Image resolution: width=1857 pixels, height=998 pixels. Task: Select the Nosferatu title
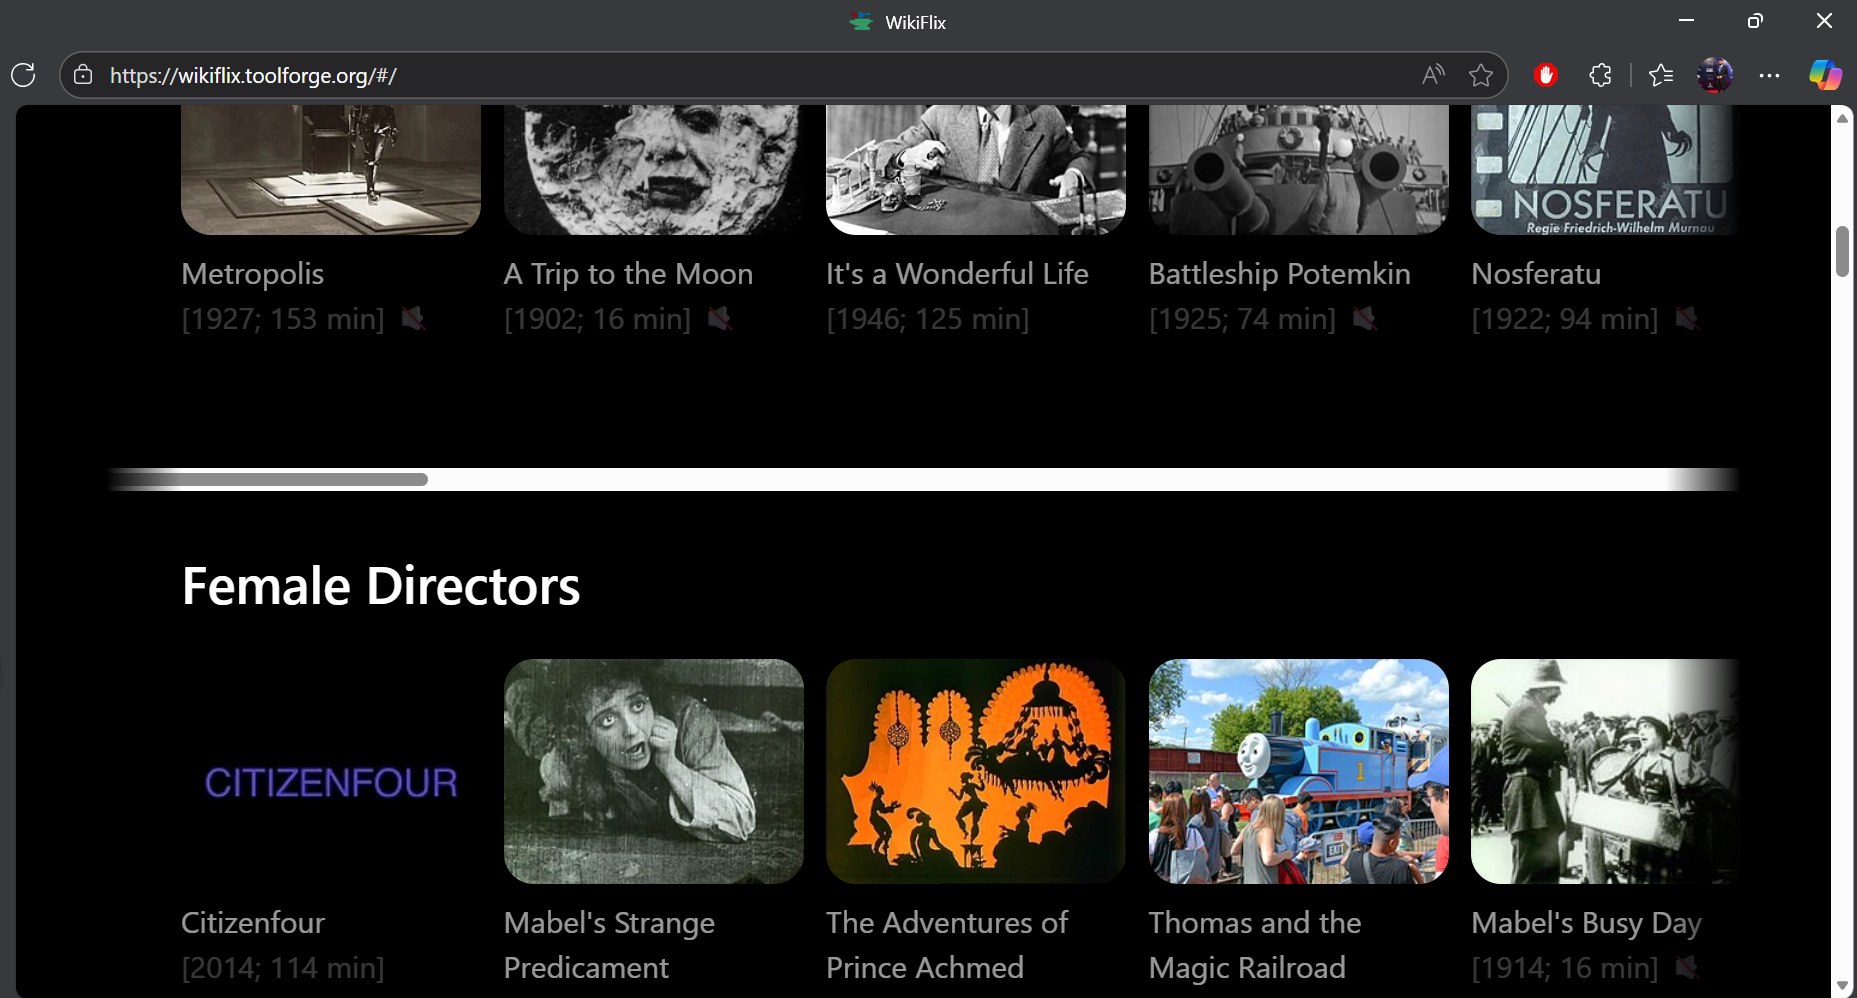coord(1536,274)
